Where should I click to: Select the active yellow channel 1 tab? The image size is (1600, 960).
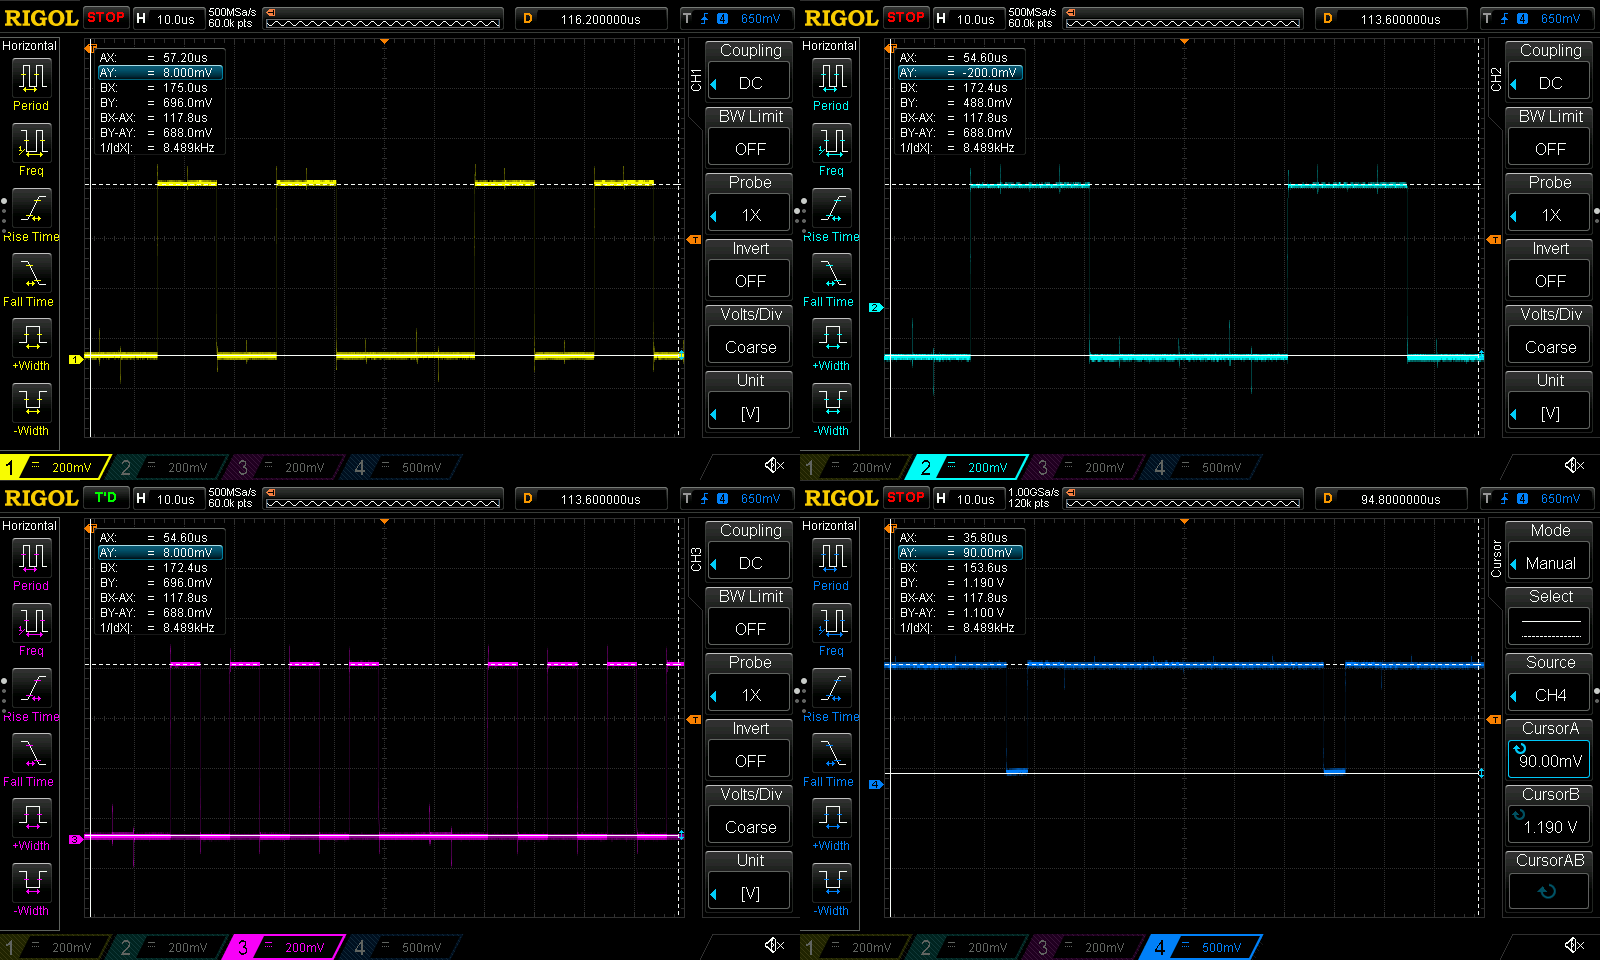(x=55, y=467)
